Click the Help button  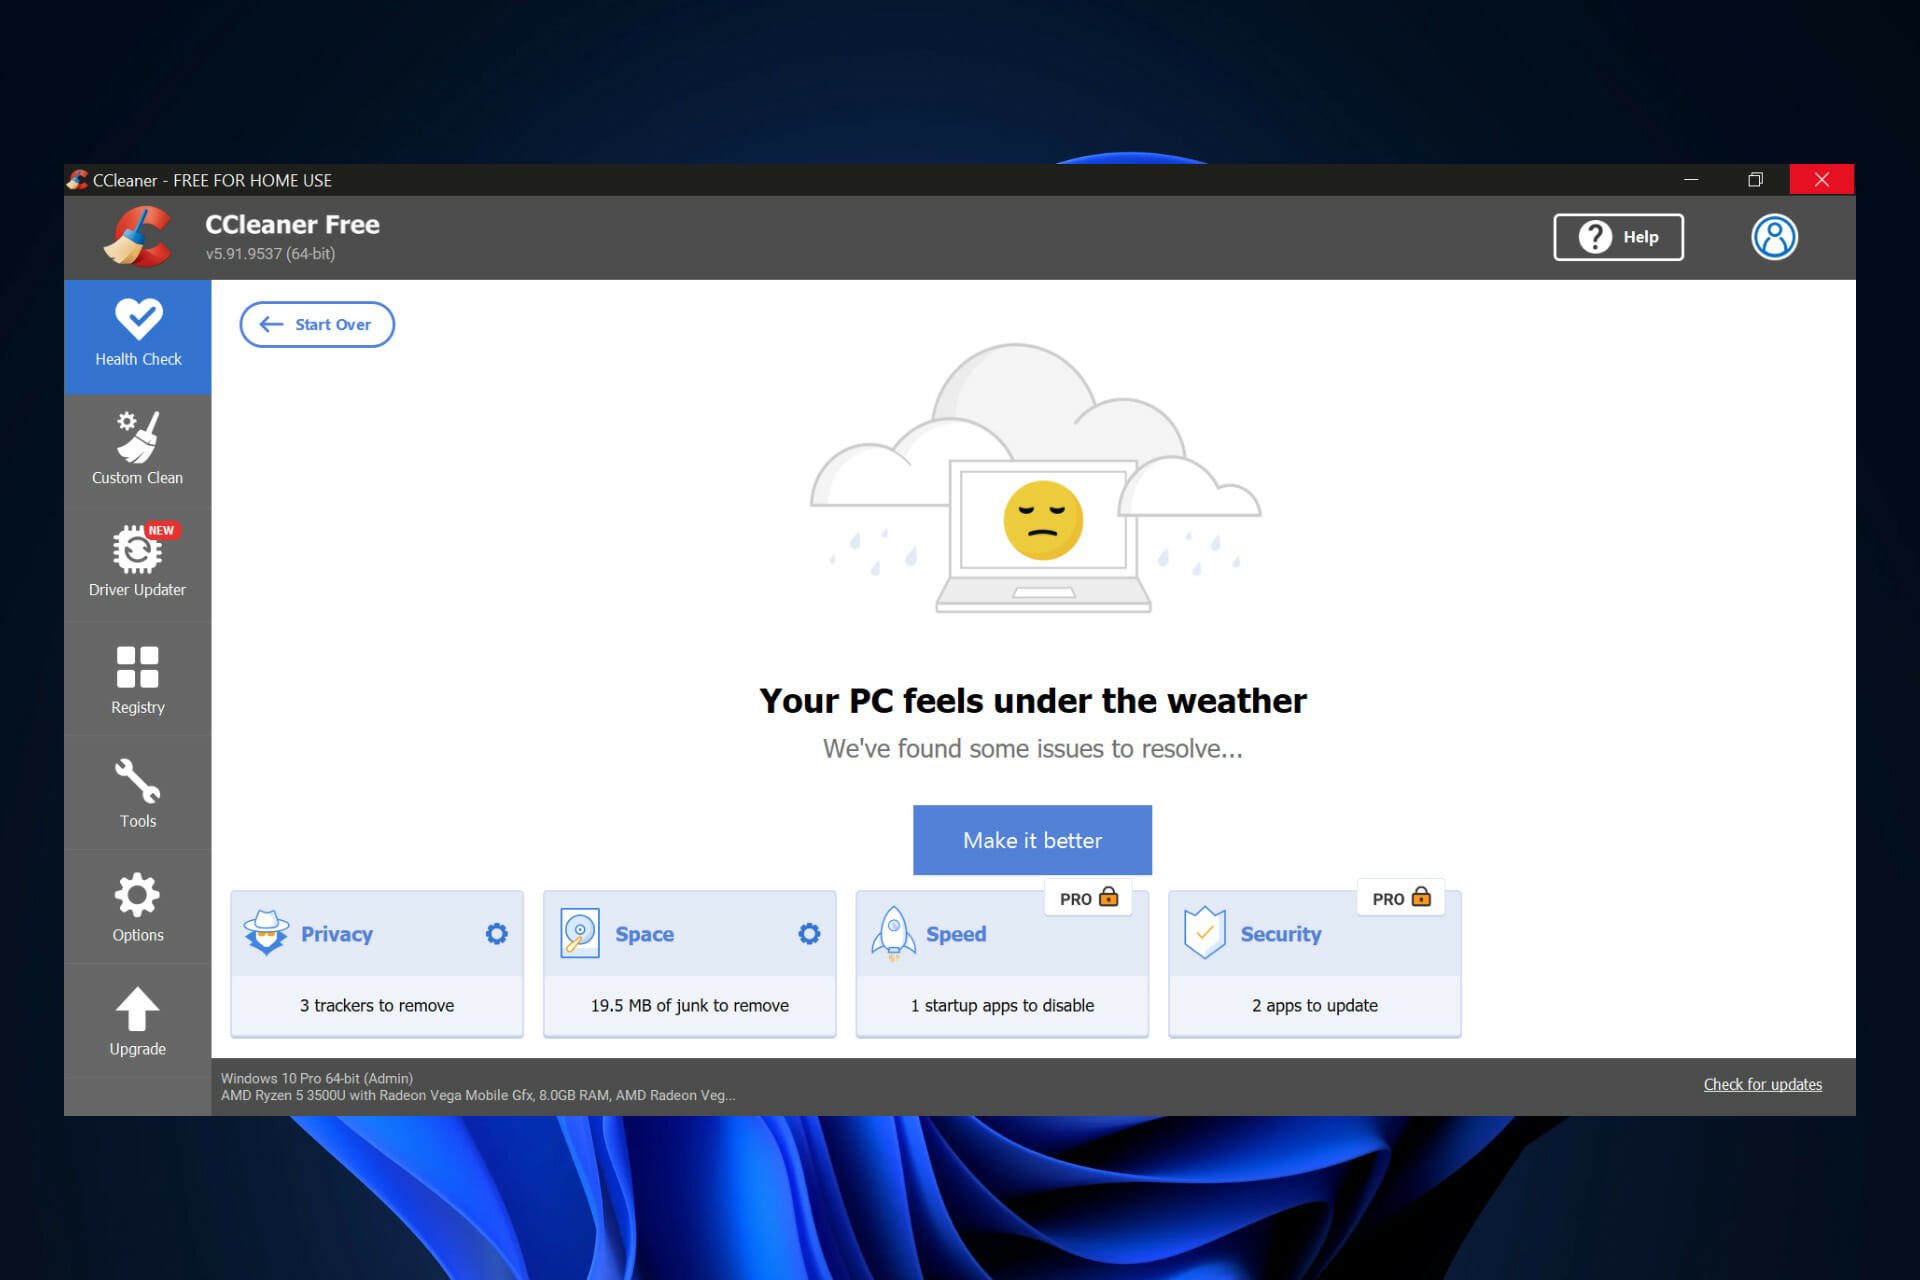1618,237
